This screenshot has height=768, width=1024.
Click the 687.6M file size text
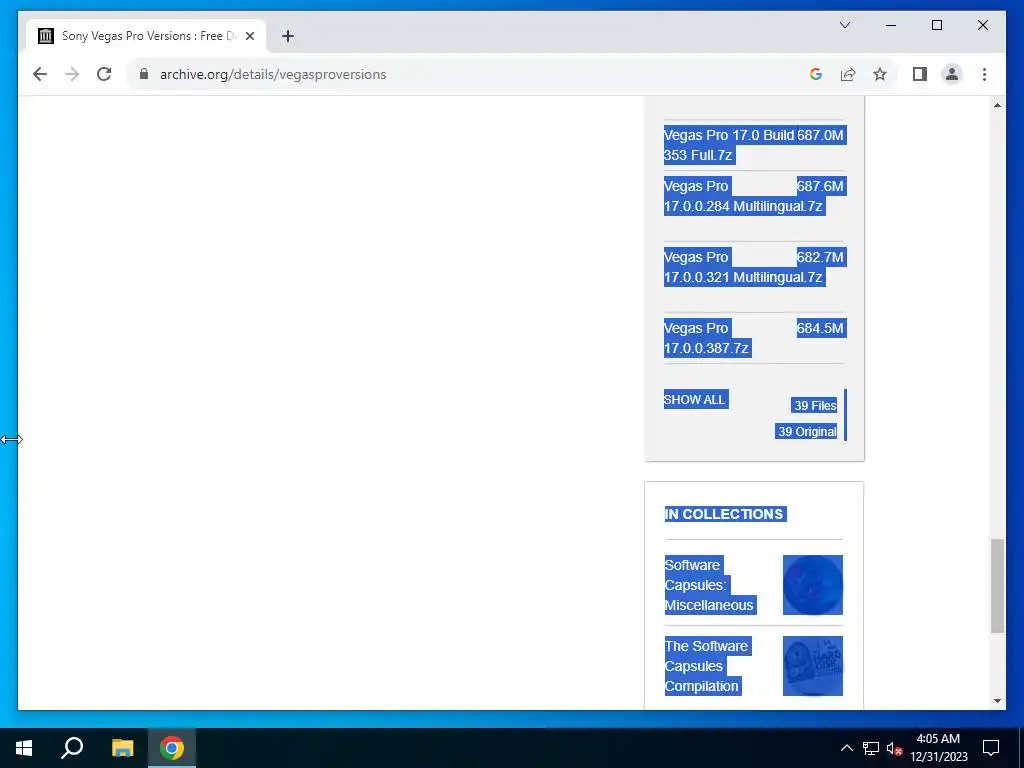820,186
